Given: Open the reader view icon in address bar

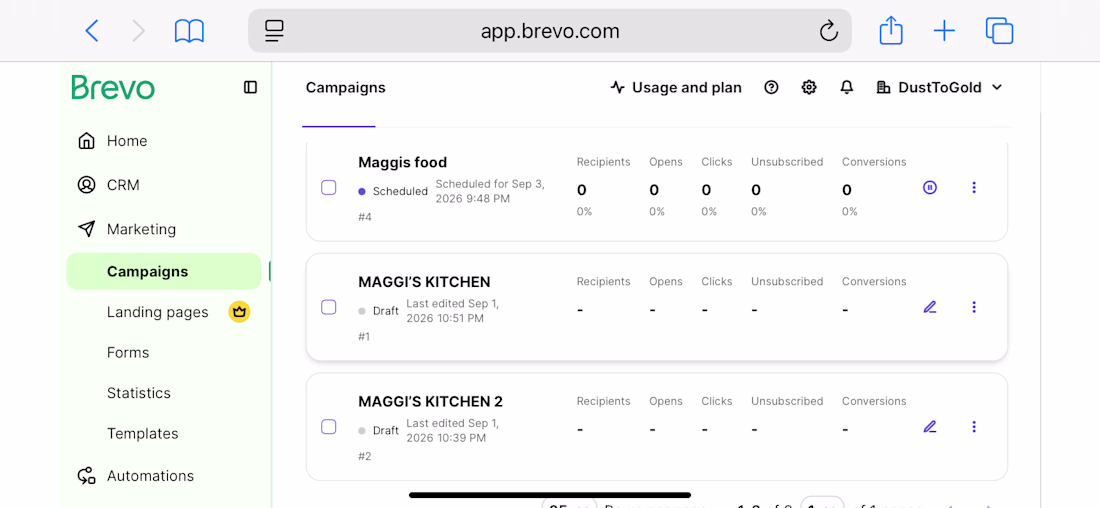Looking at the screenshot, I should pyautogui.click(x=274, y=31).
